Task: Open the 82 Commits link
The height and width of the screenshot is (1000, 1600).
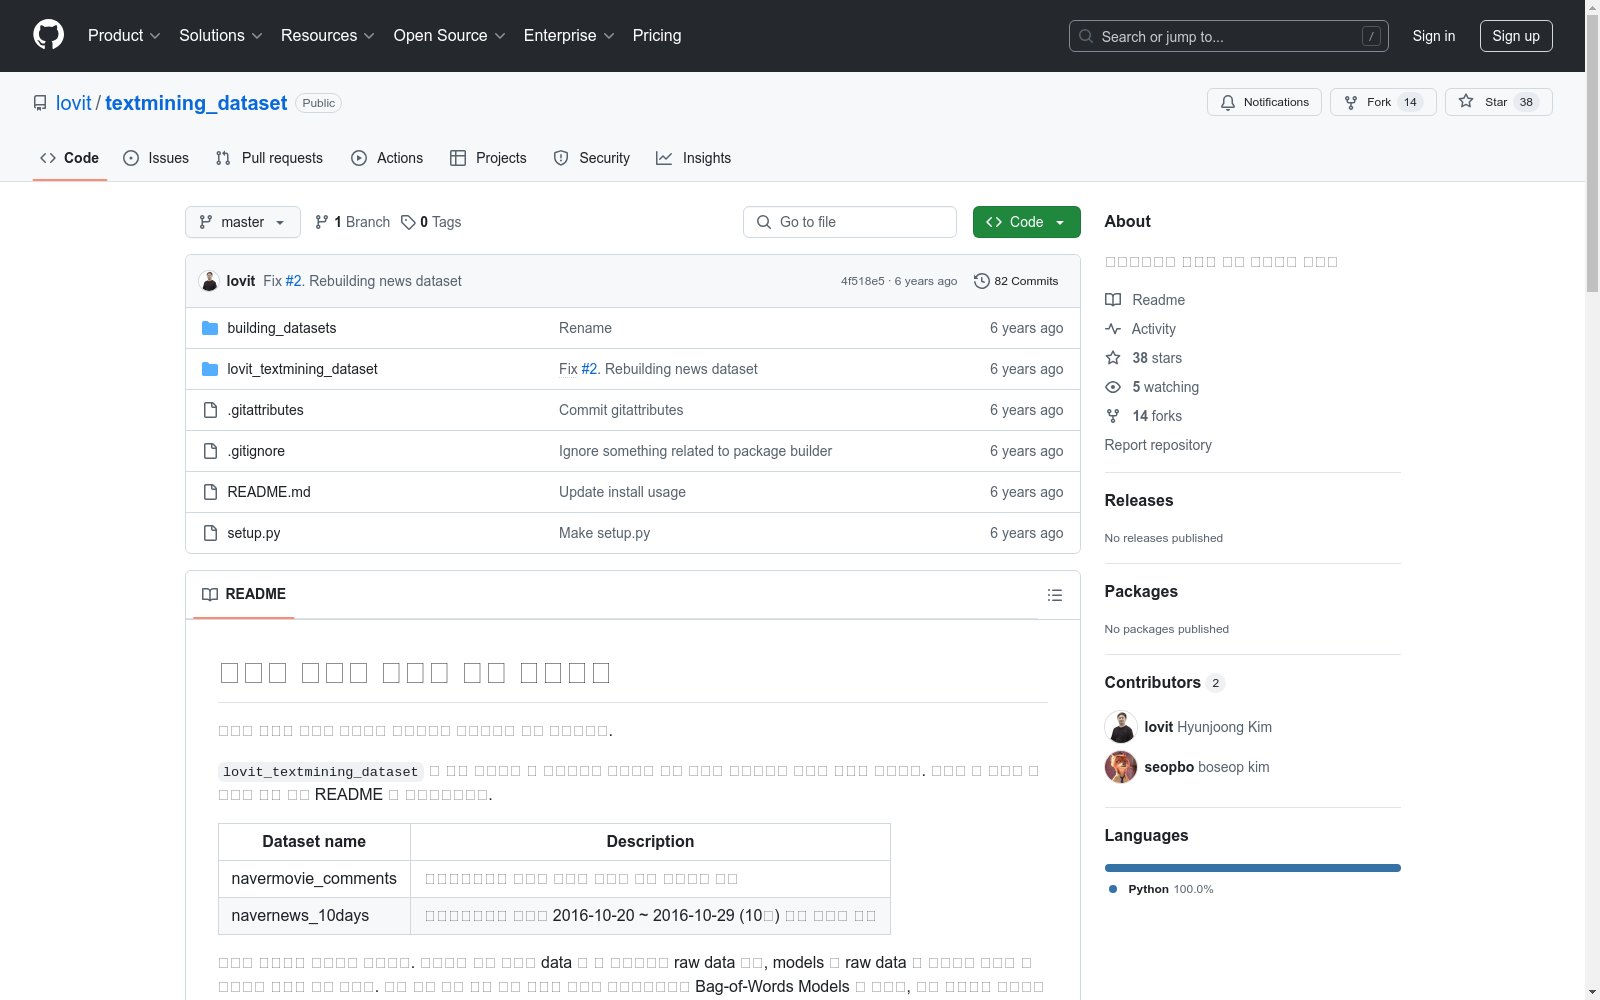Action: pos(1017,281)
